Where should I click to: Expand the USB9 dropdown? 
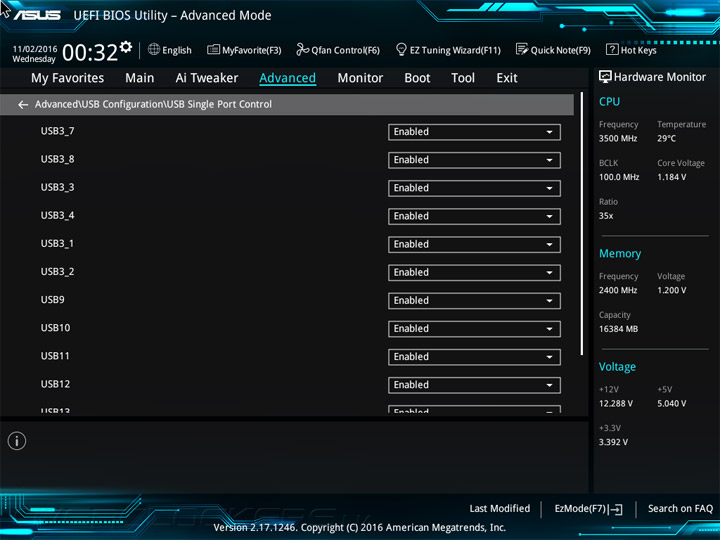(474, 301)
